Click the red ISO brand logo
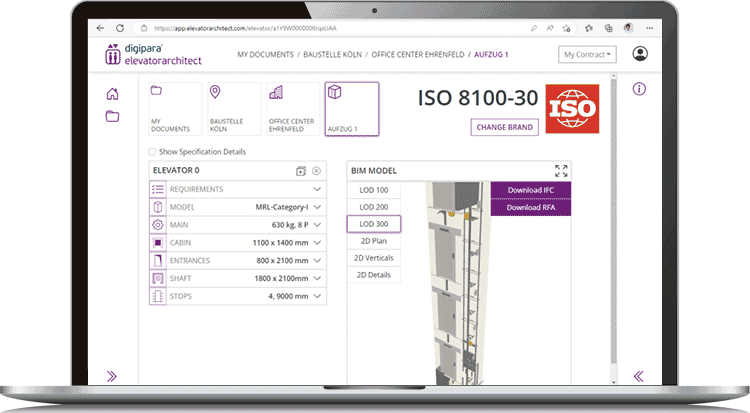 [573, 109]
